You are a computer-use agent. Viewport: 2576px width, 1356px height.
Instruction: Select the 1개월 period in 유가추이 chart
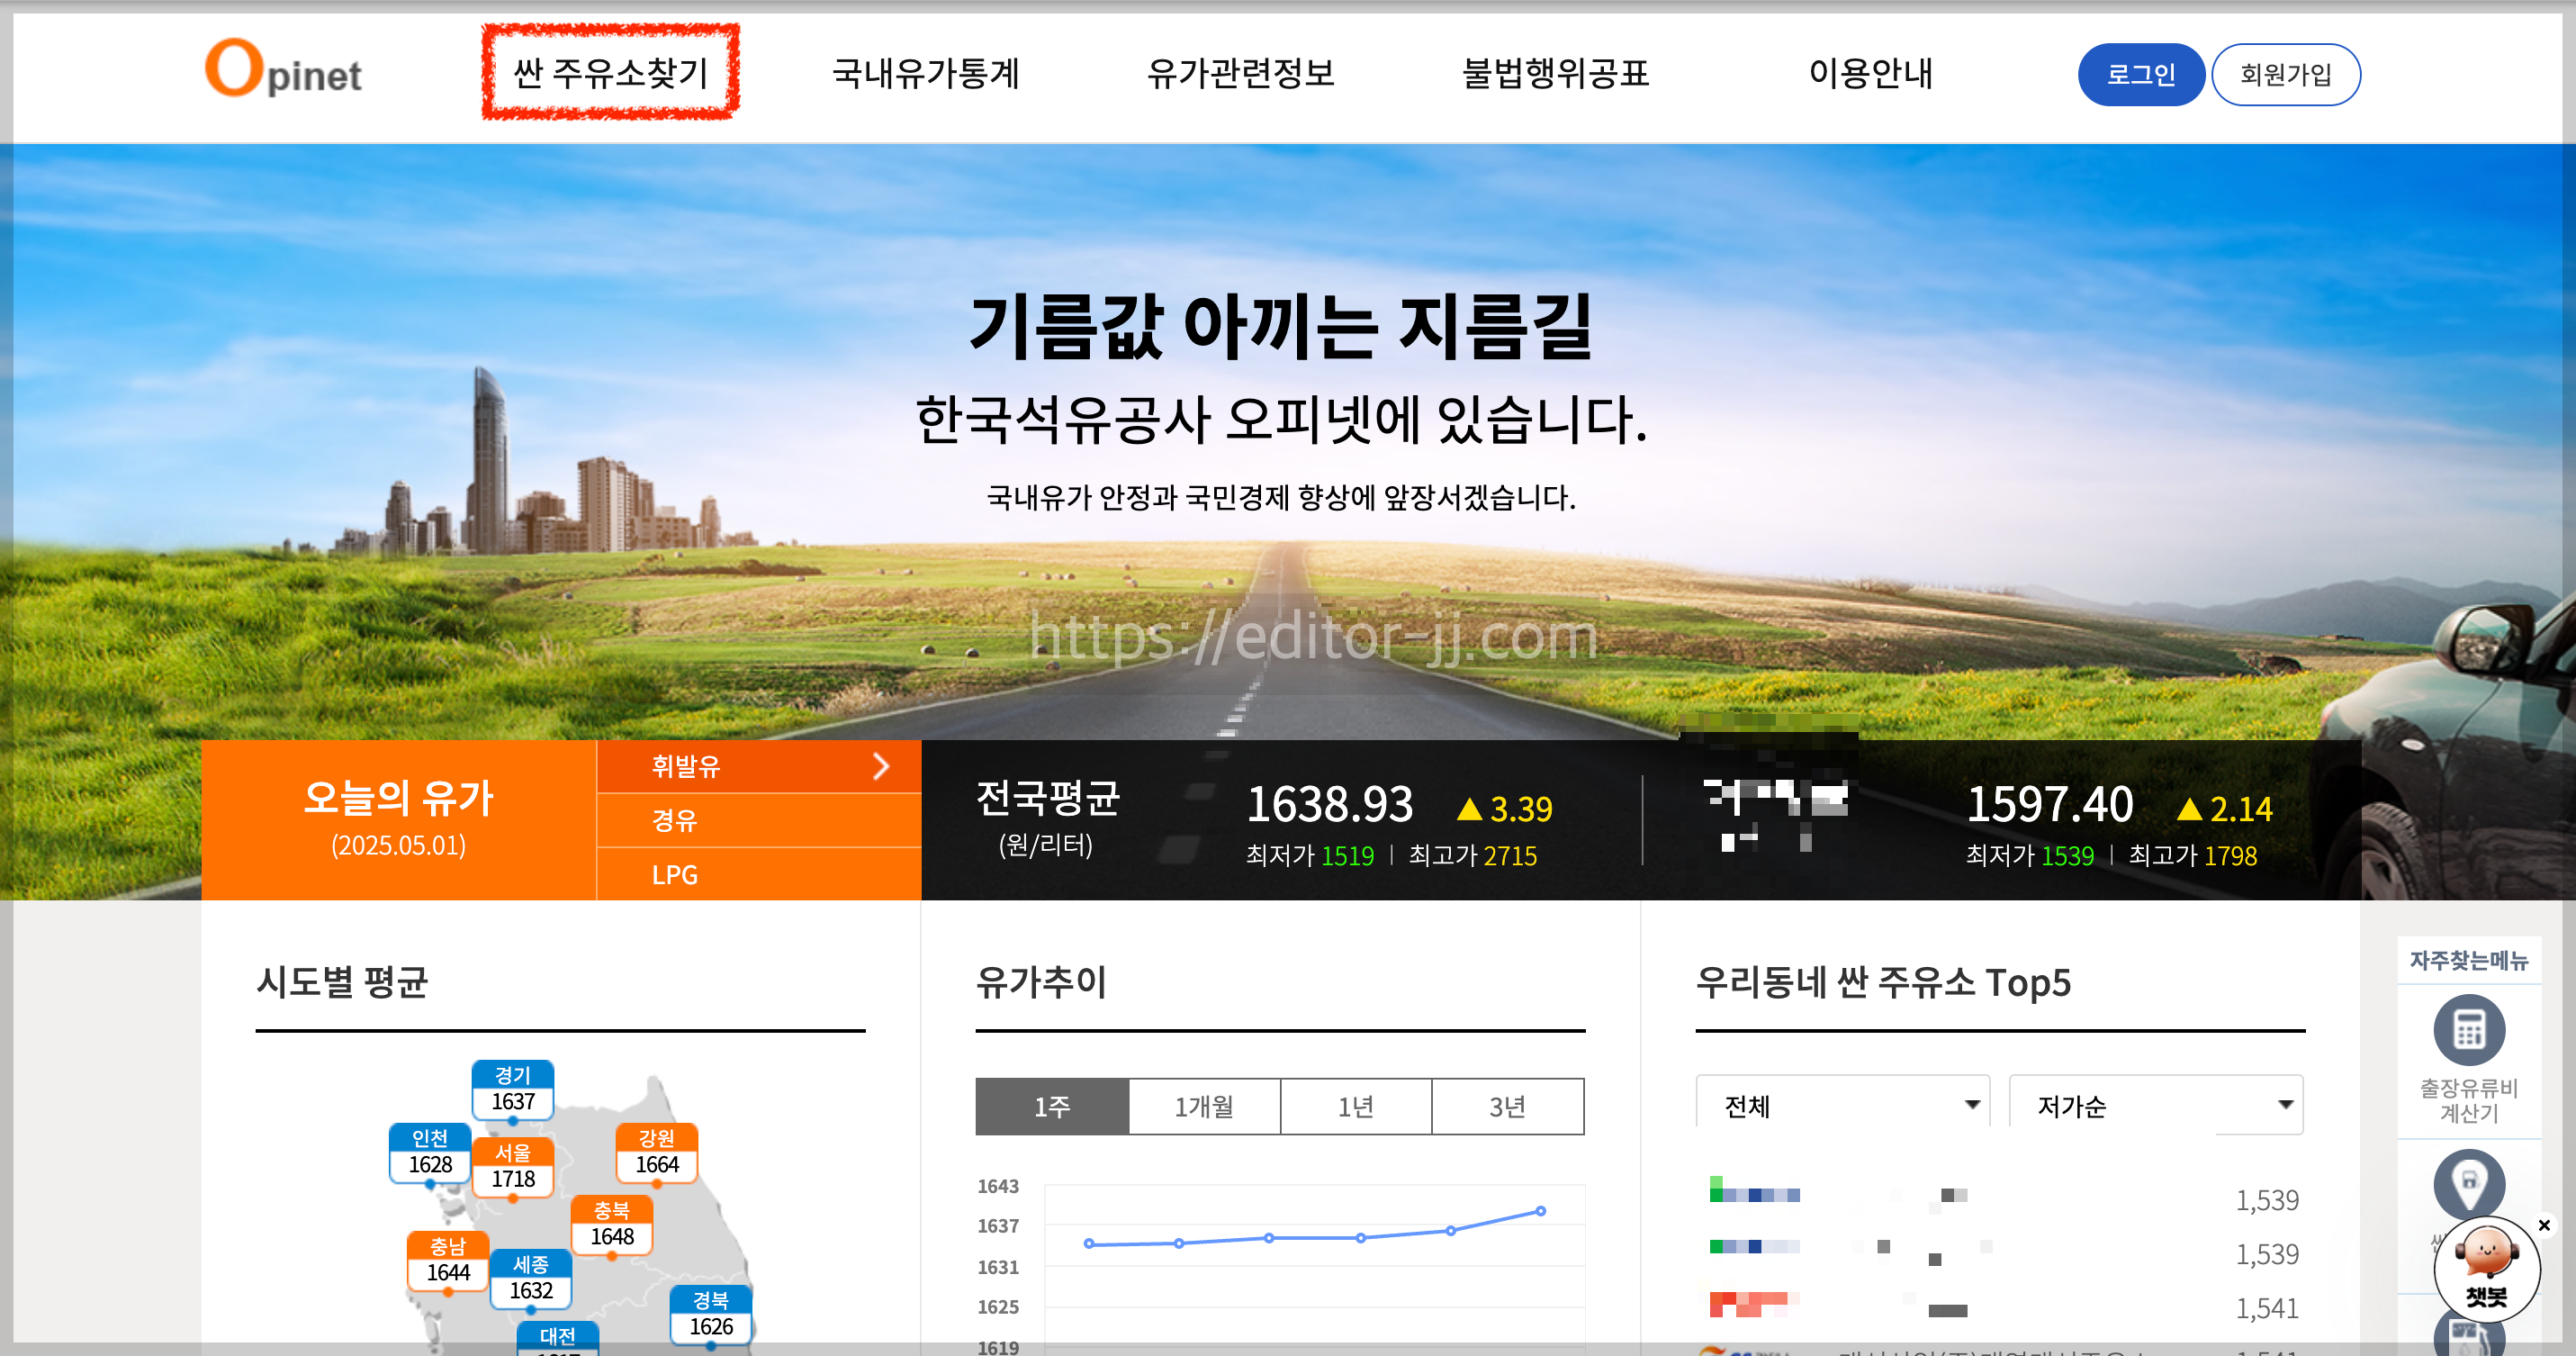point(1204,1106)
